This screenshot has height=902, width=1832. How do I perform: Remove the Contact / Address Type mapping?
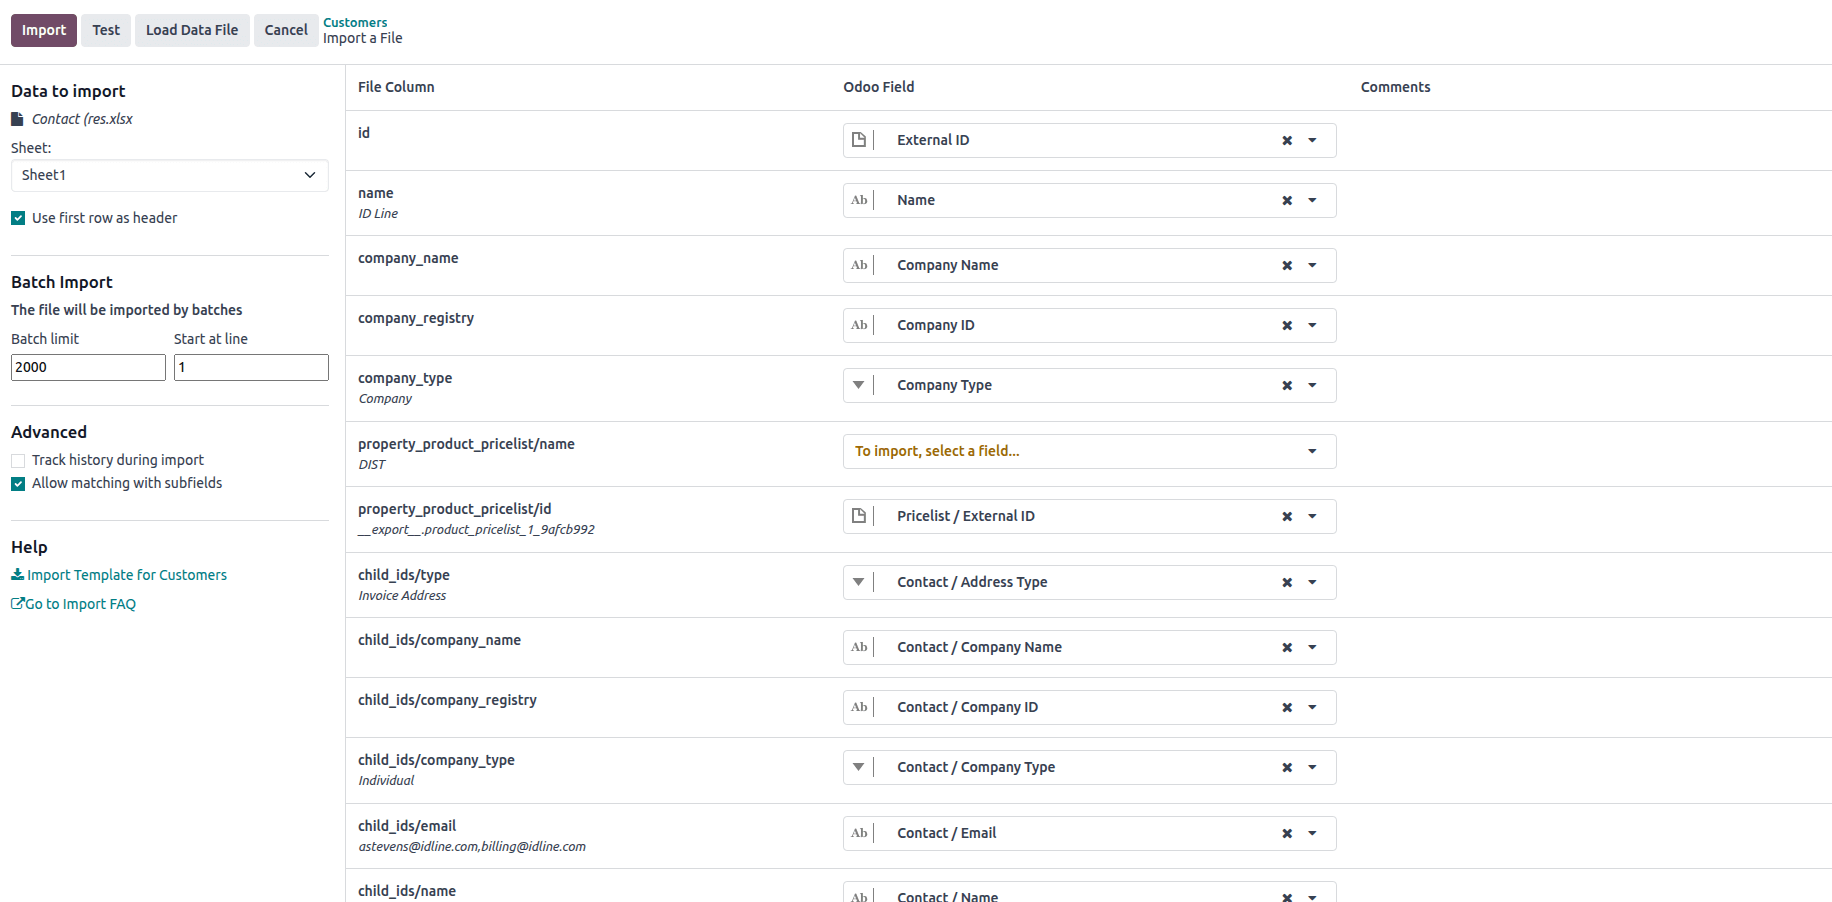tap(1287, 583)
